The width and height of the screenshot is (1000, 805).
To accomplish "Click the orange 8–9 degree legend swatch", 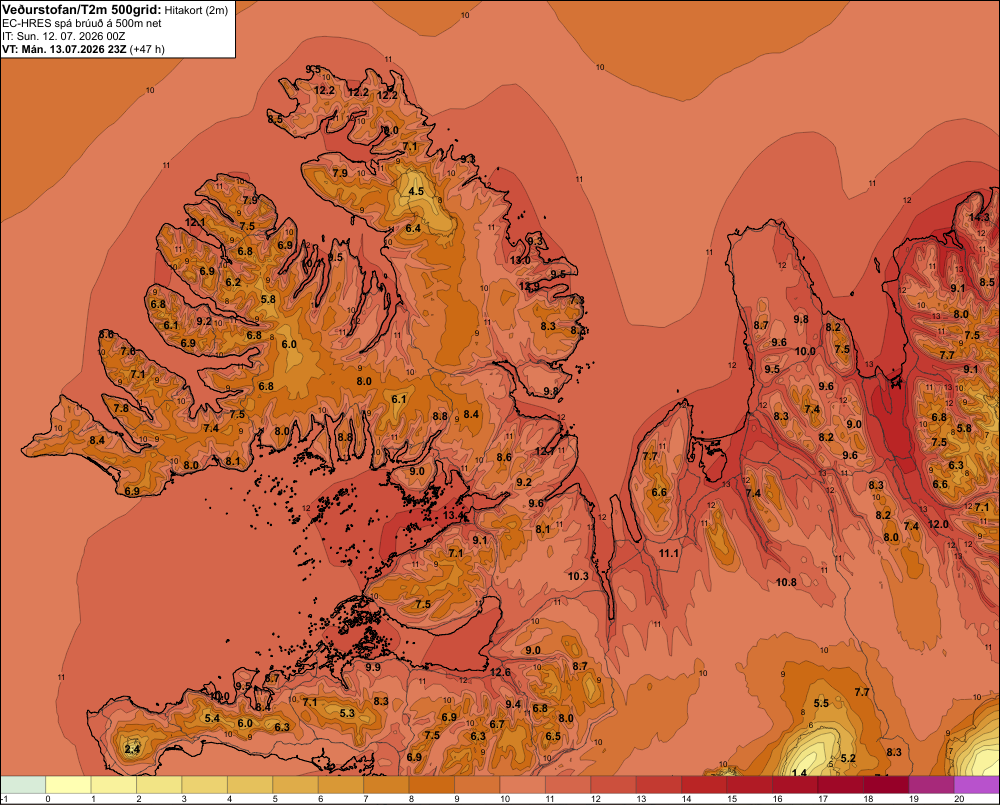I will coord(432,785).
